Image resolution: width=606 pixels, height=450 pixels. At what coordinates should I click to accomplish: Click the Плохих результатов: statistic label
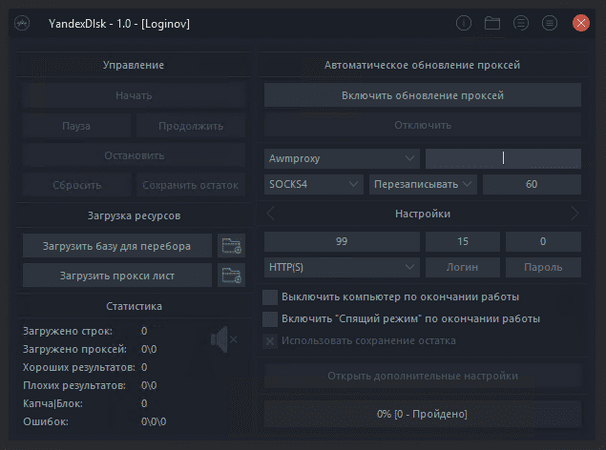[x=74, y=385]
